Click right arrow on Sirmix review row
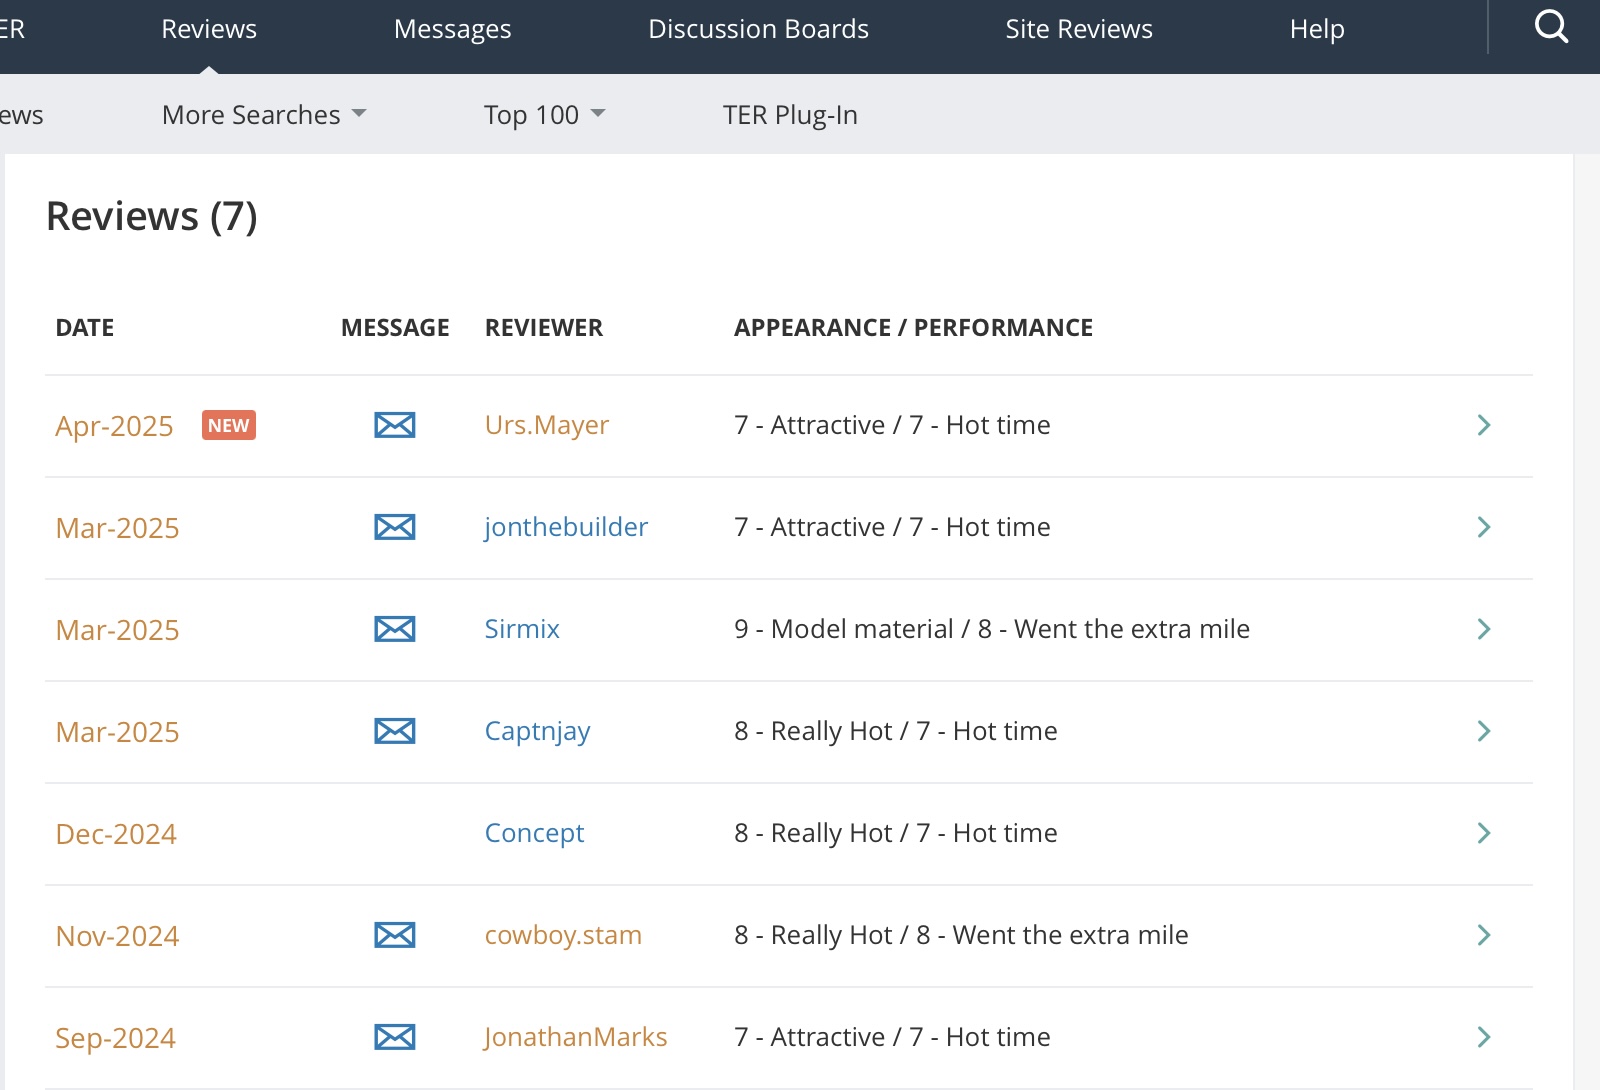Viewport: 1600px width, 1090px height. [x=1483, y=629]
